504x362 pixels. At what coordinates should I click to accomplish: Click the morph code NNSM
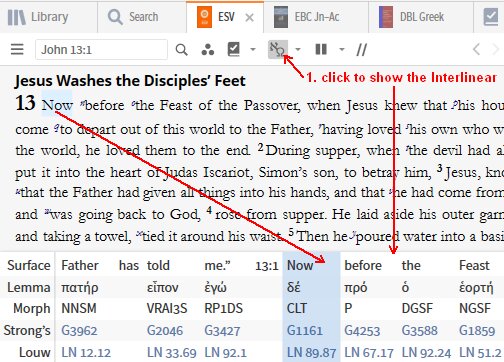79,309
